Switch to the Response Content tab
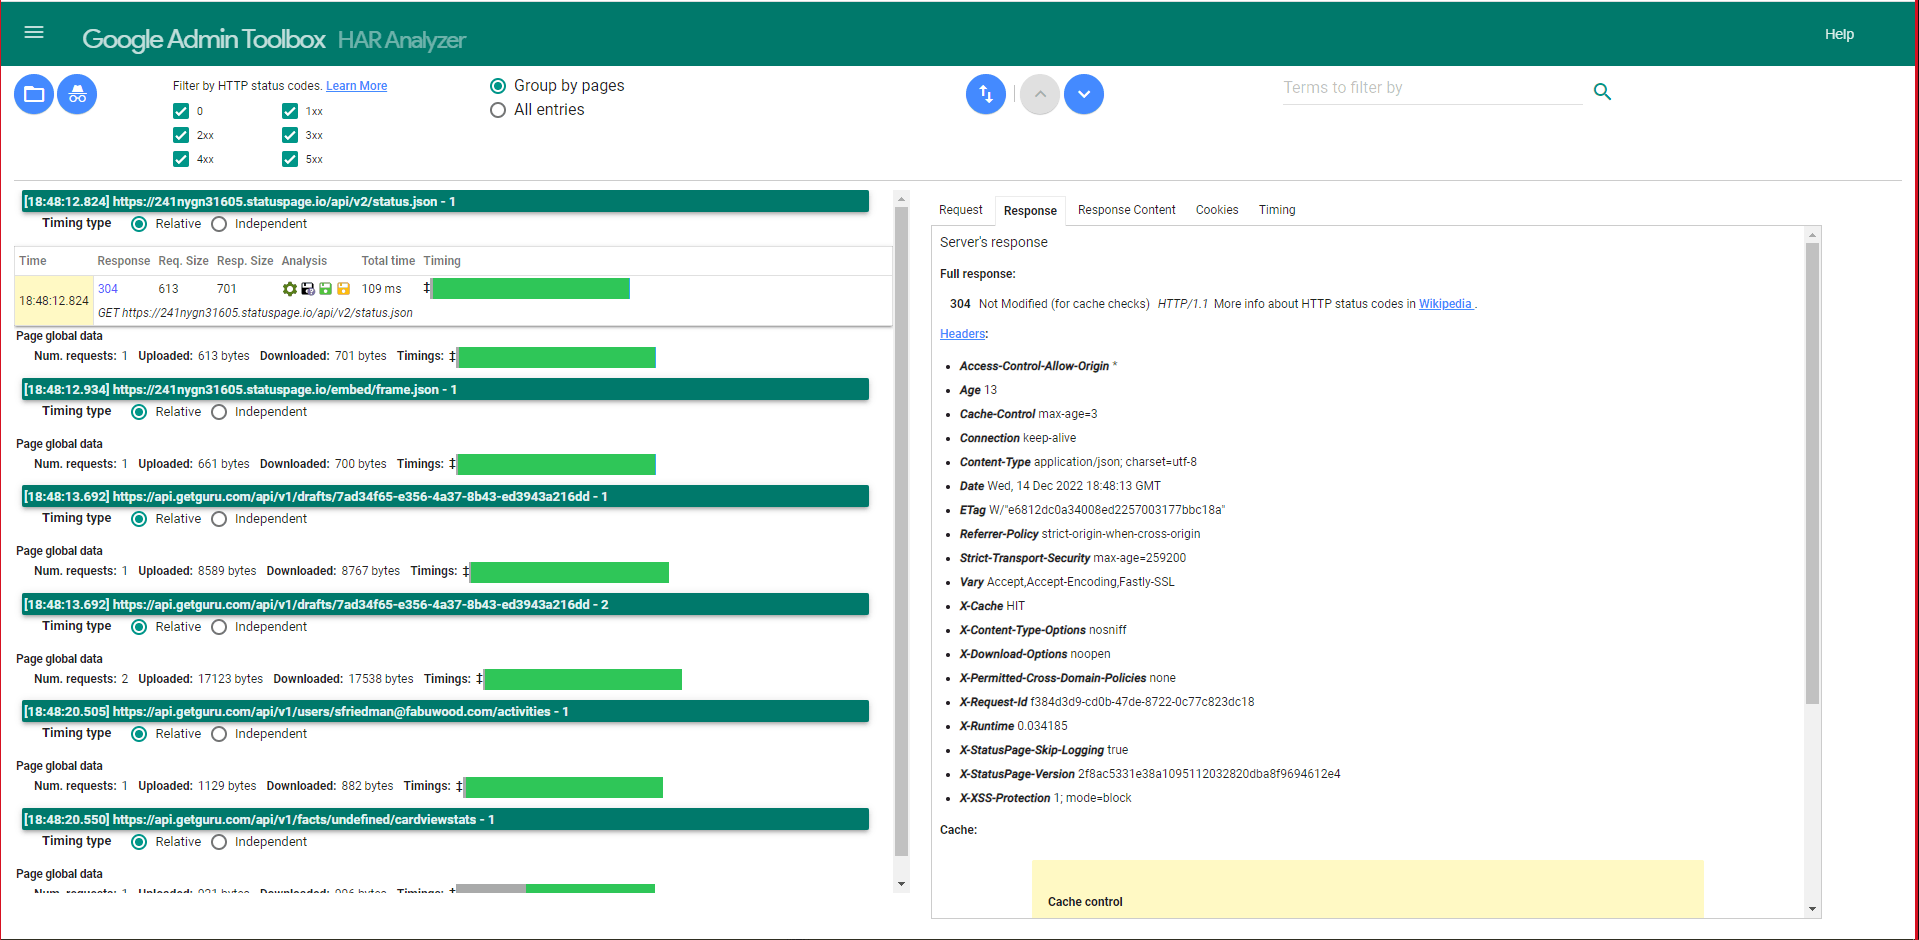Image resolution: width=1919 pixels, height=940 pixels. [1126, 210]
